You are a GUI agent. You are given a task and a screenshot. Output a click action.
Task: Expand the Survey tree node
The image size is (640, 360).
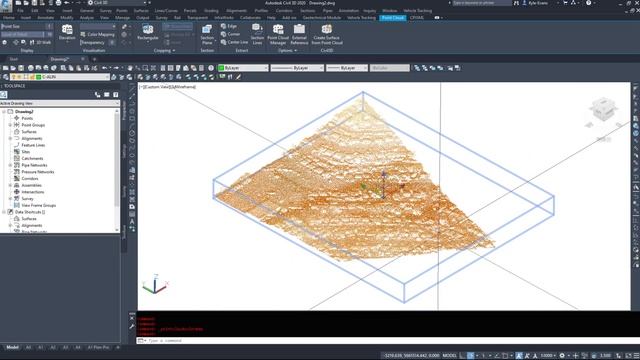tap(10, 198)
